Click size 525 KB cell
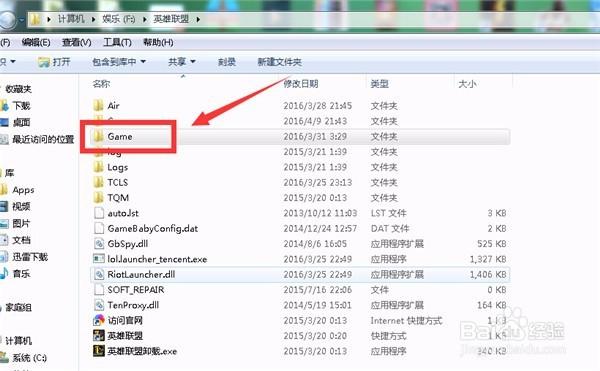 click(492, 244)
